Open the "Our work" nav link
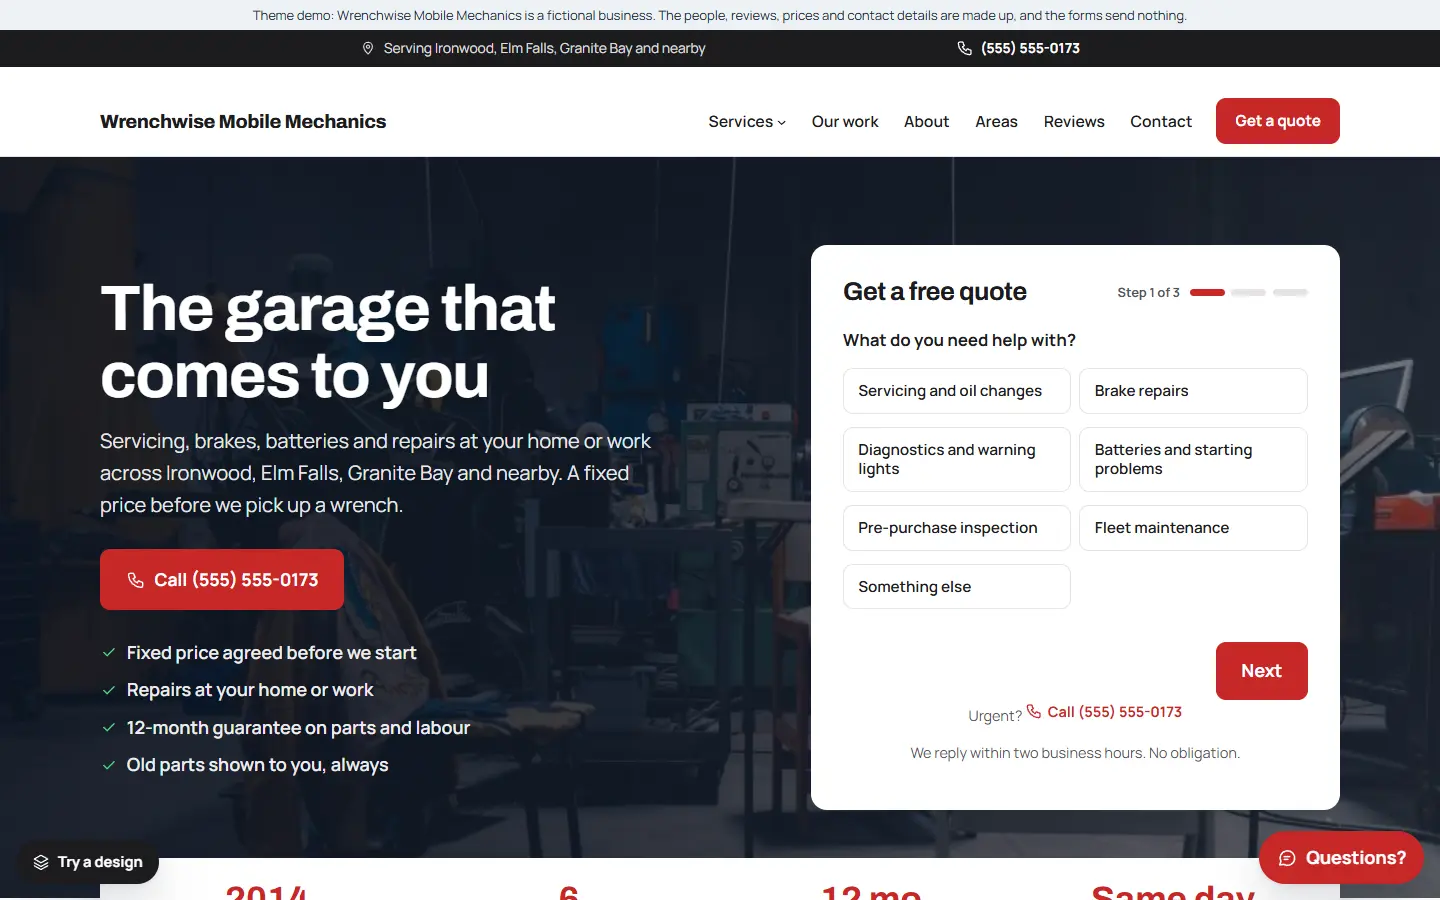 point(845,121)
